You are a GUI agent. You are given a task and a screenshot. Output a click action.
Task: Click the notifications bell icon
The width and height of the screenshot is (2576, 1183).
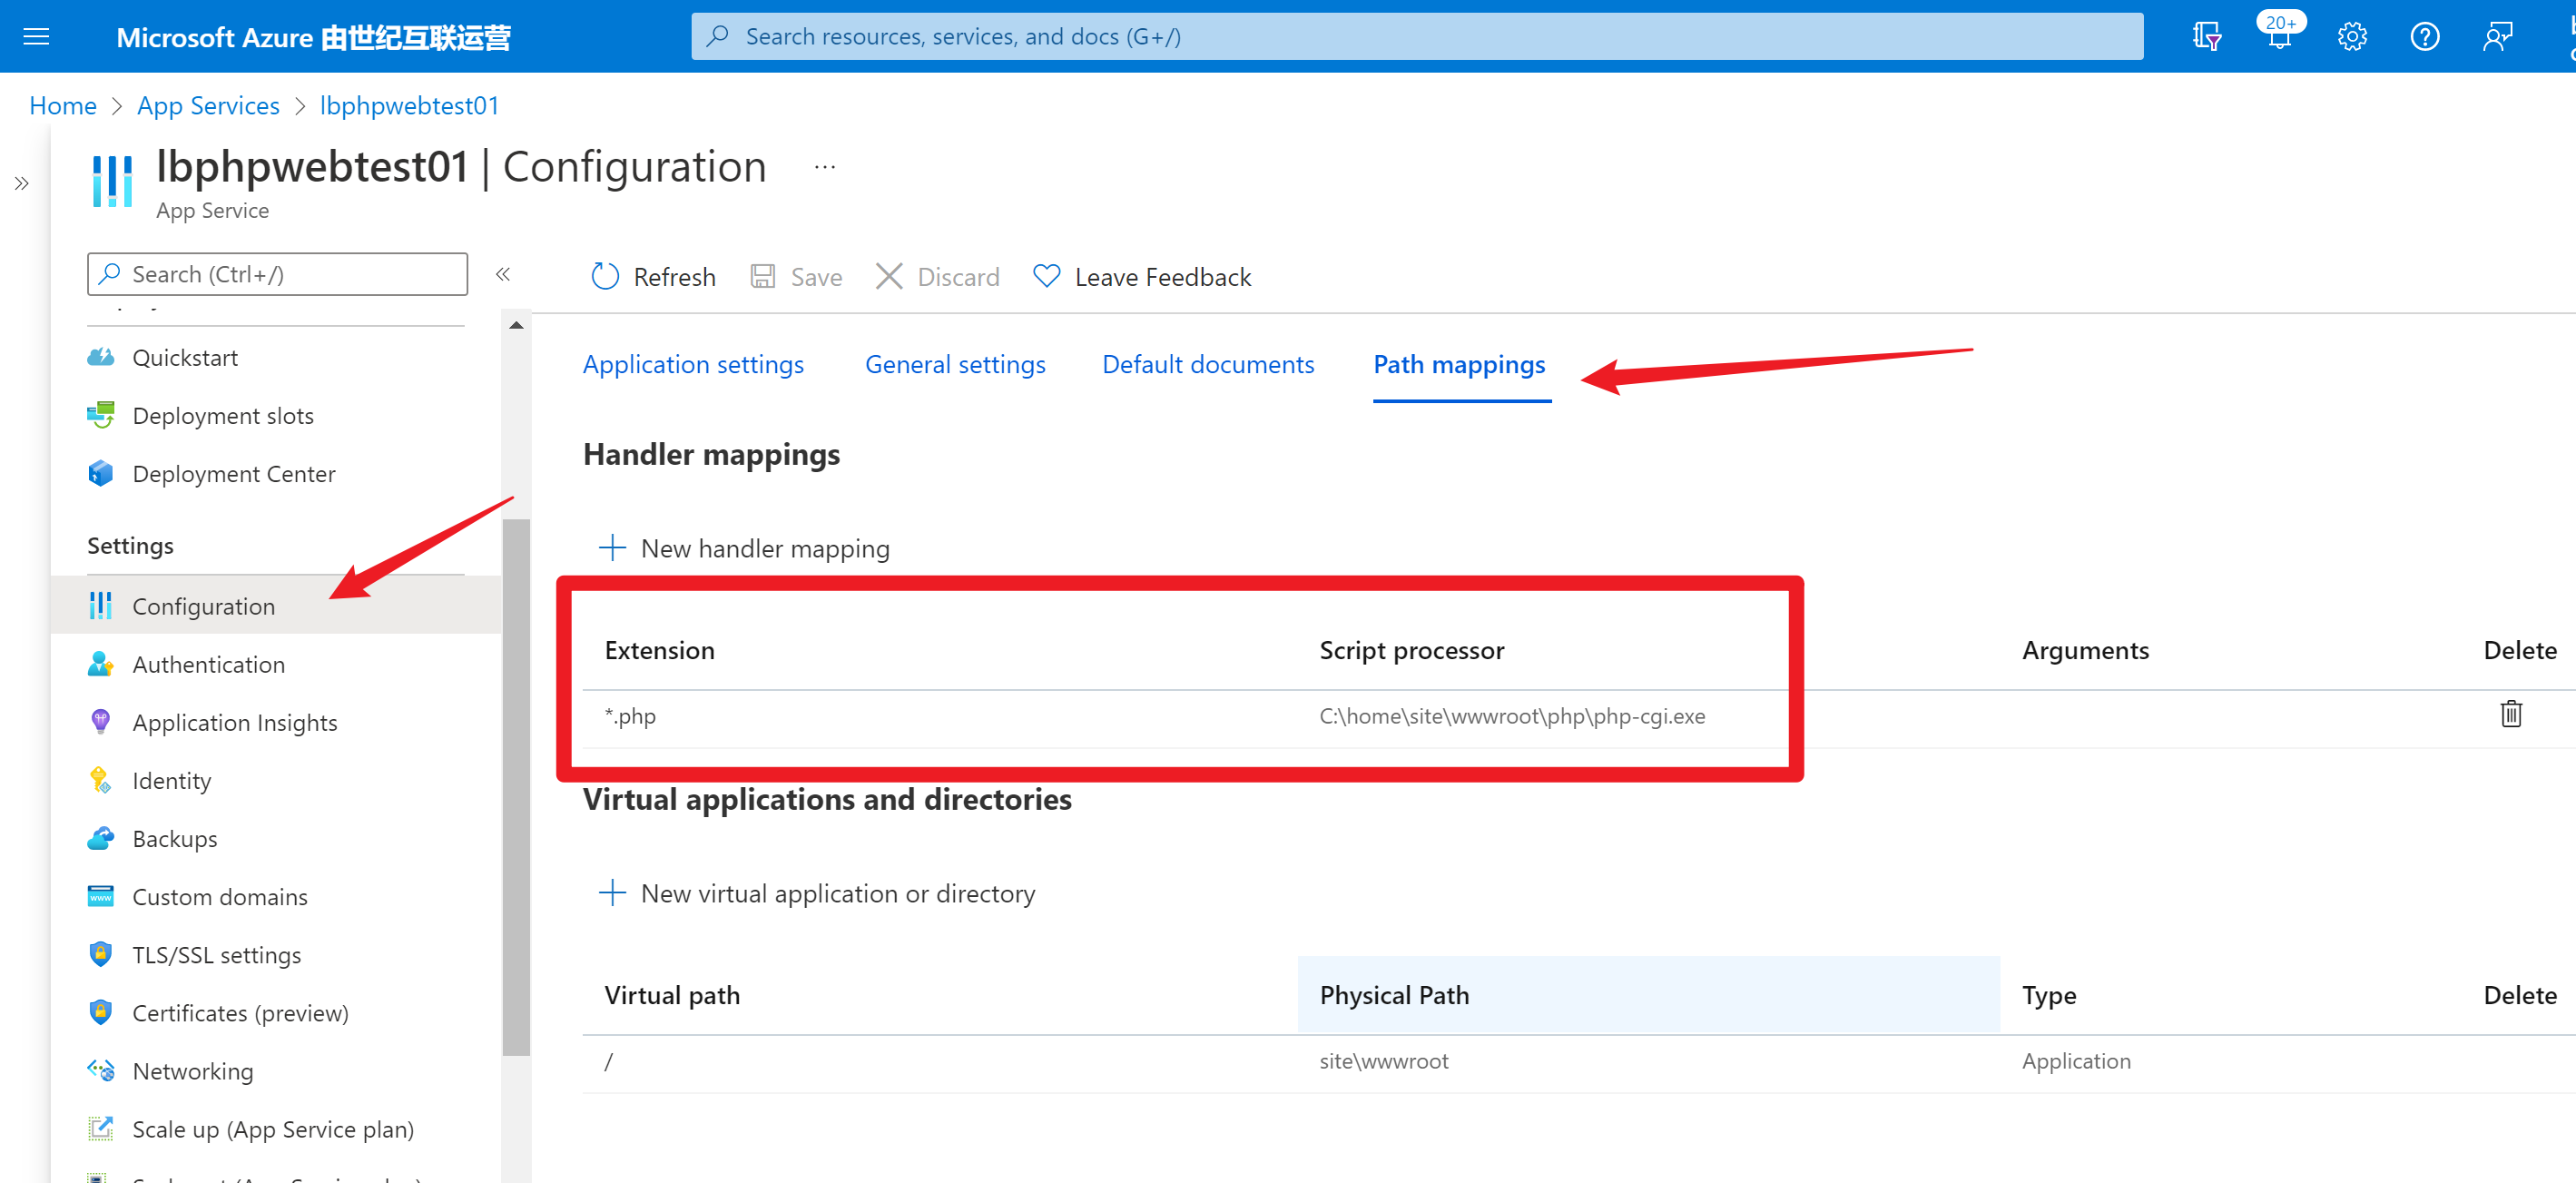[2278, 39]
